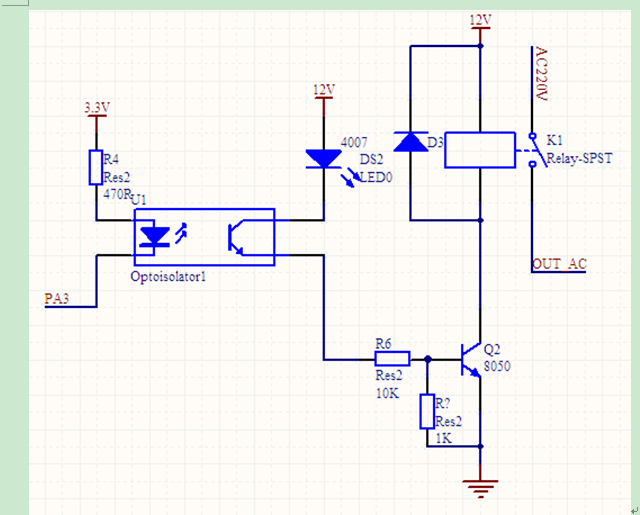The width and height of the screenshot is (640, 515).
Task: Click the Relay-SPST comment text
Action: coord(580,158)
